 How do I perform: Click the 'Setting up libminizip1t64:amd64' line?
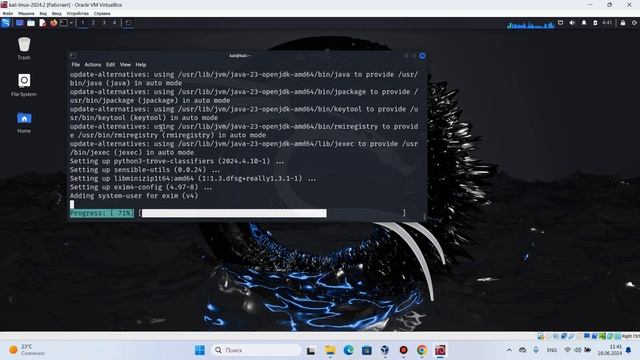click(x=193, y=178)
